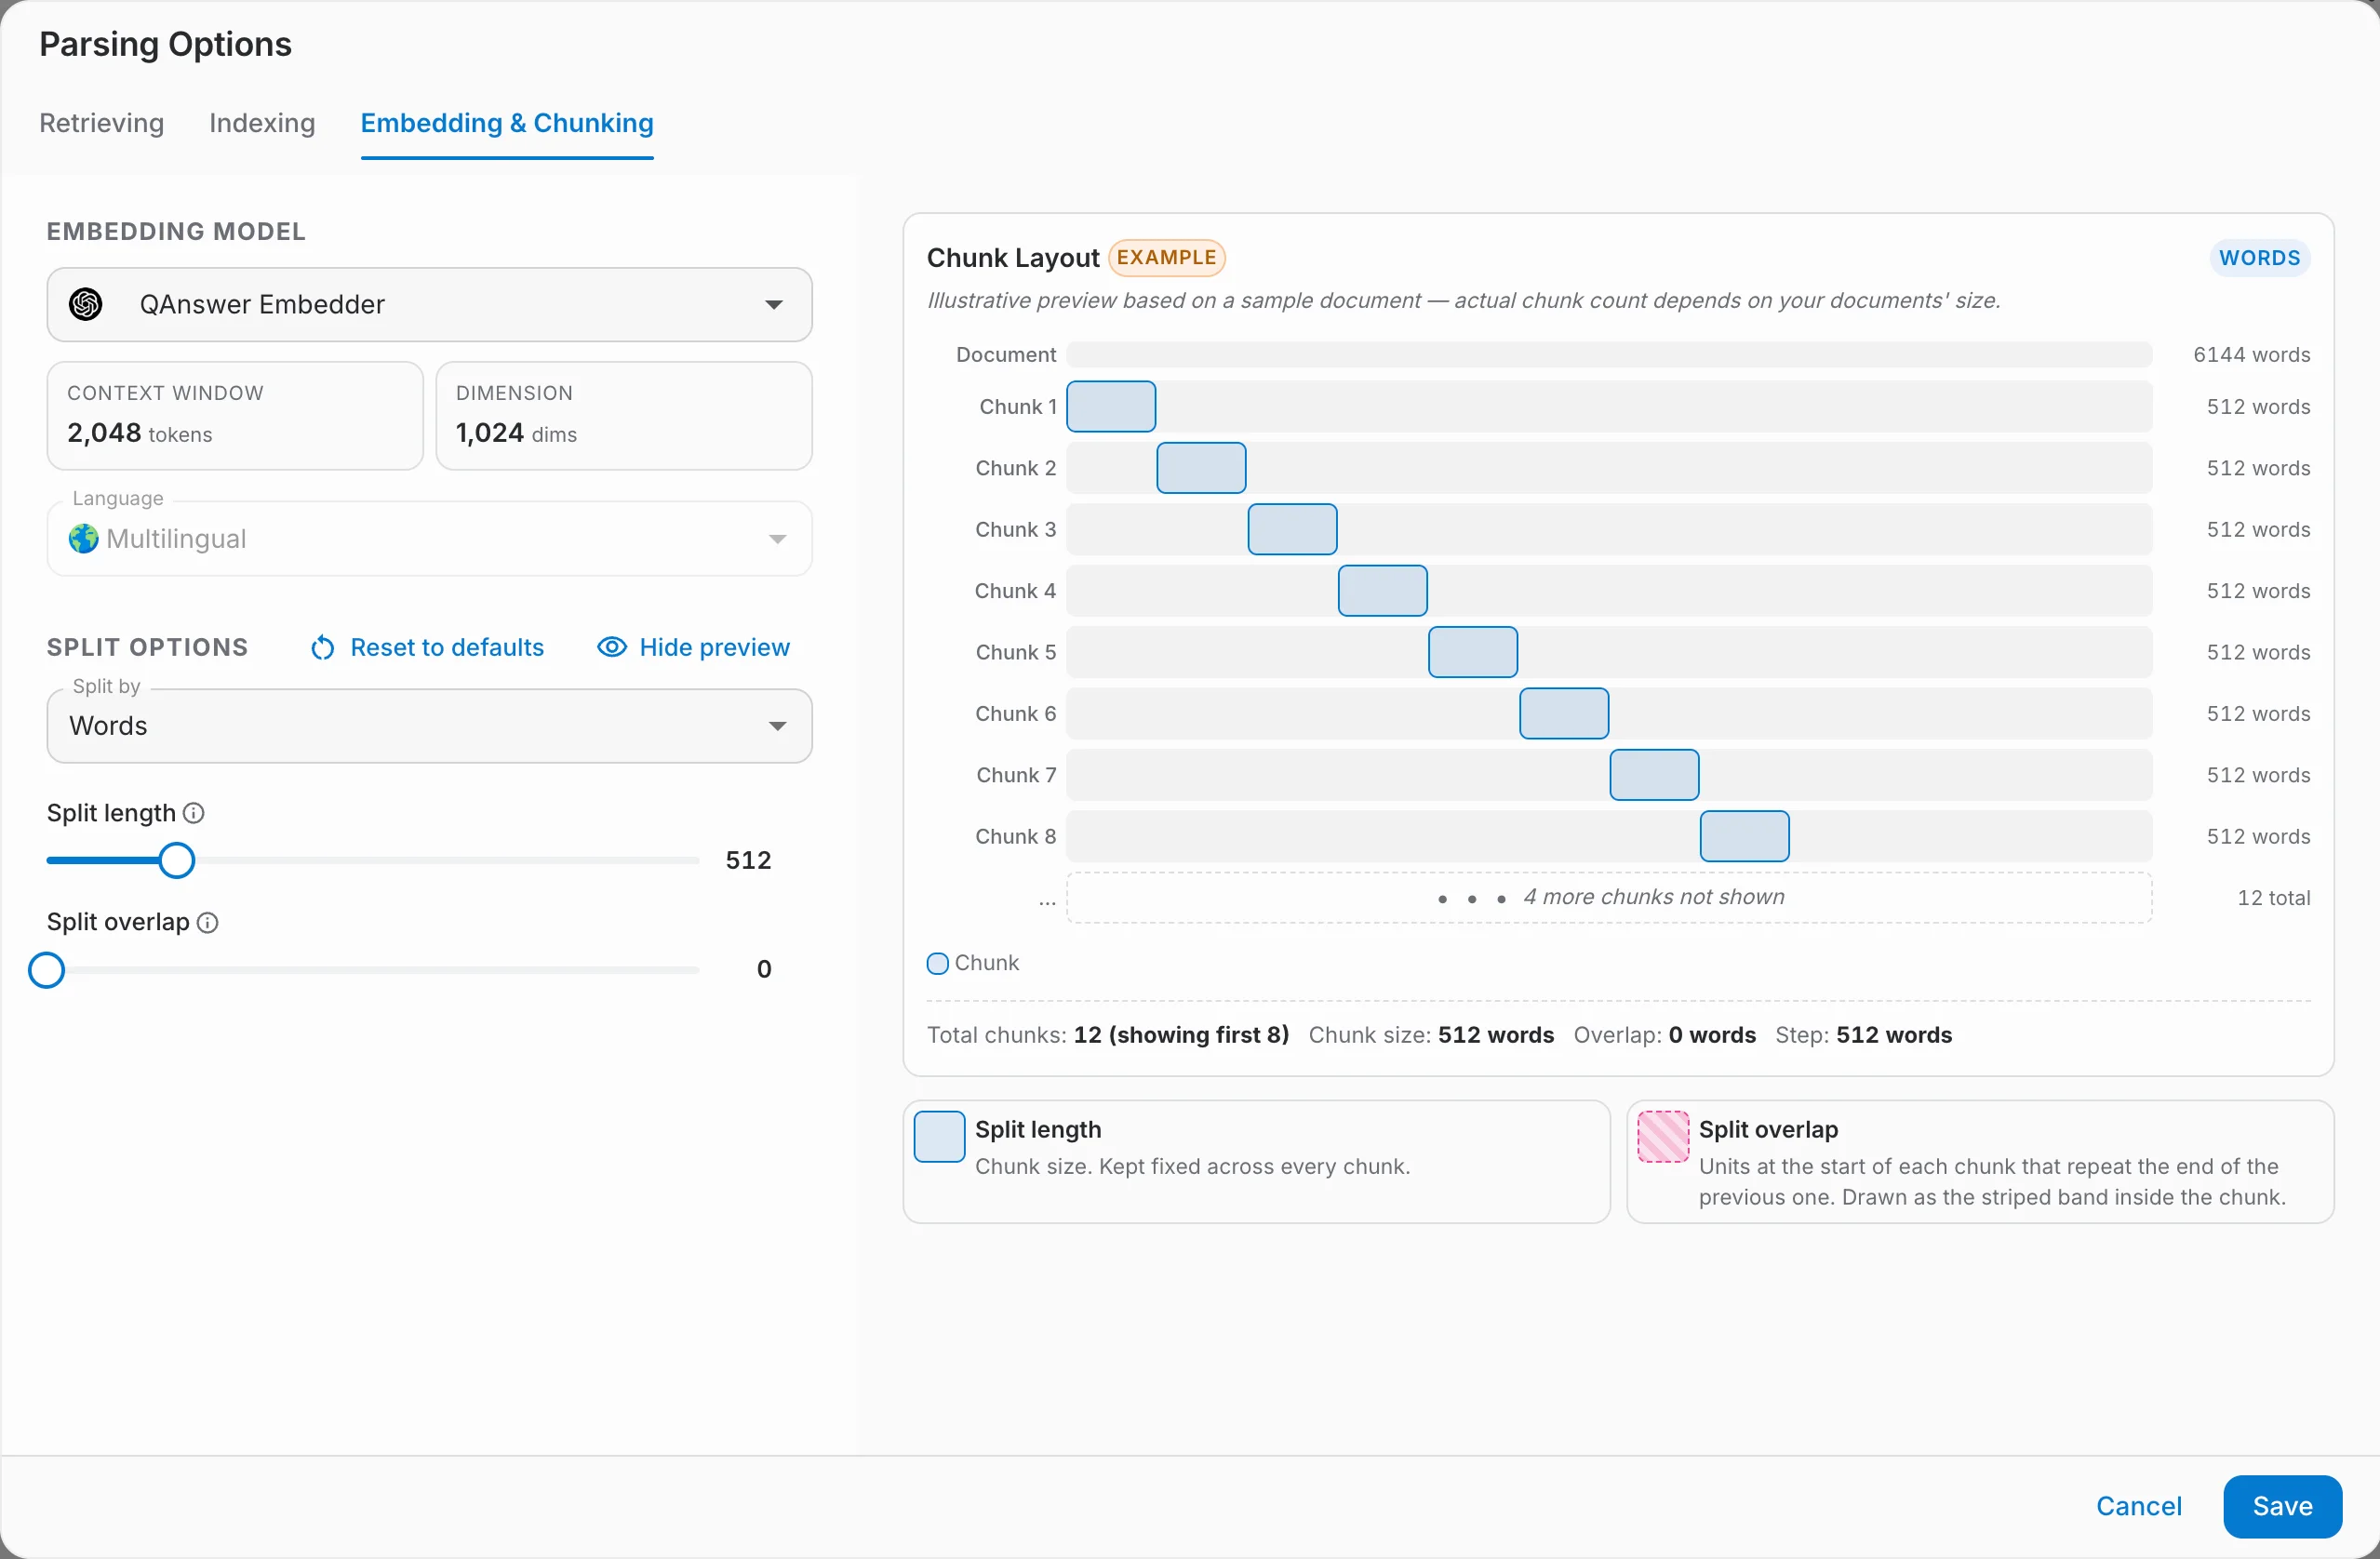Open the QAnswer Embedder model dropdown

pos(429,304)
